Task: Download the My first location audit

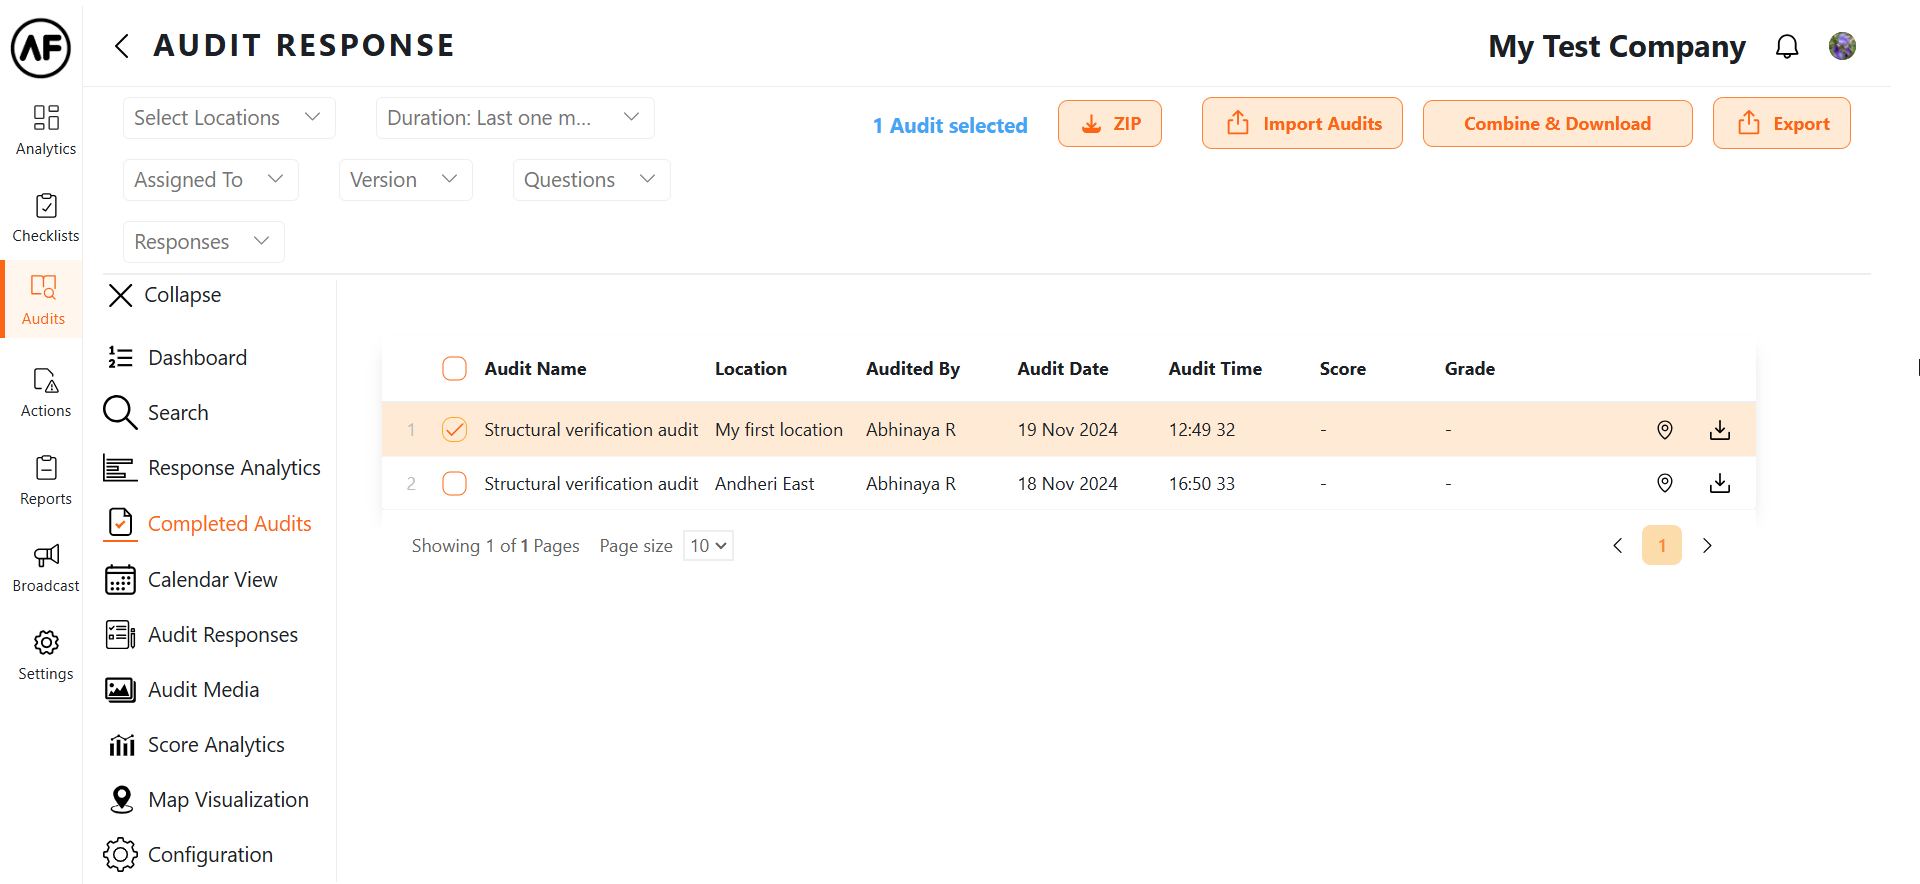Action: pyautogui.click(x=1719, y=430)
